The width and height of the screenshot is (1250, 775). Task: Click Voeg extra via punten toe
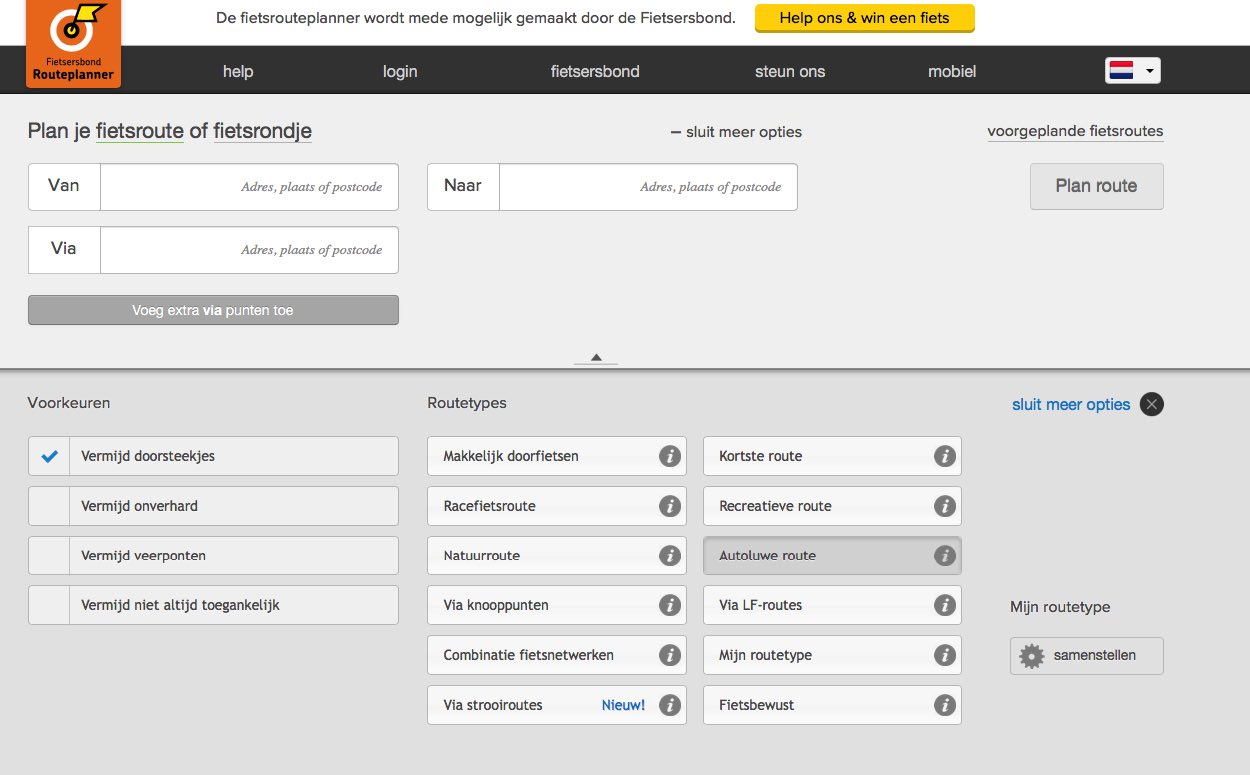tap(213, 310)
